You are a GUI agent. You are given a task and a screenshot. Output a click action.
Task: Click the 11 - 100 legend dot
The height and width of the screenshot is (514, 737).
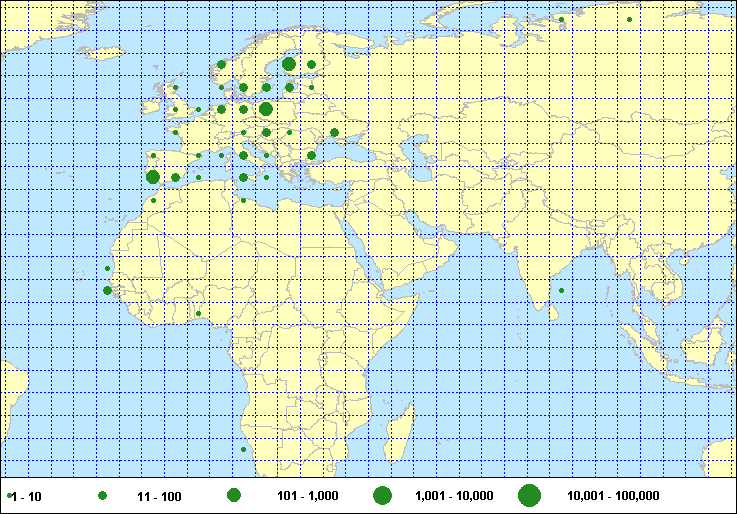[x=102, y=496]
